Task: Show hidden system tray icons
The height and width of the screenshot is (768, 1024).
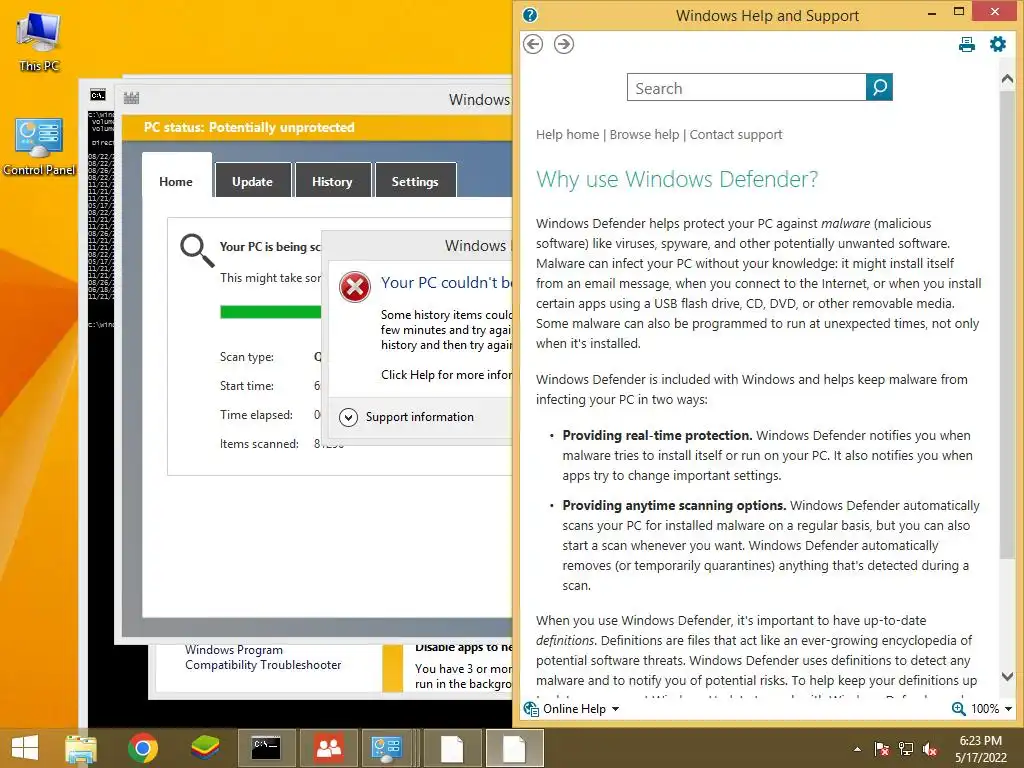Action: point(857,749)
